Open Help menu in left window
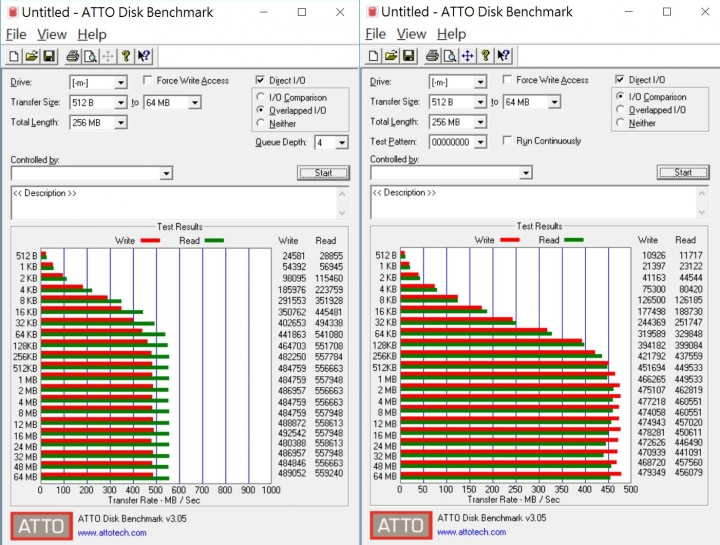The height and width of the screenshot is (545, 720). point(92,34)
